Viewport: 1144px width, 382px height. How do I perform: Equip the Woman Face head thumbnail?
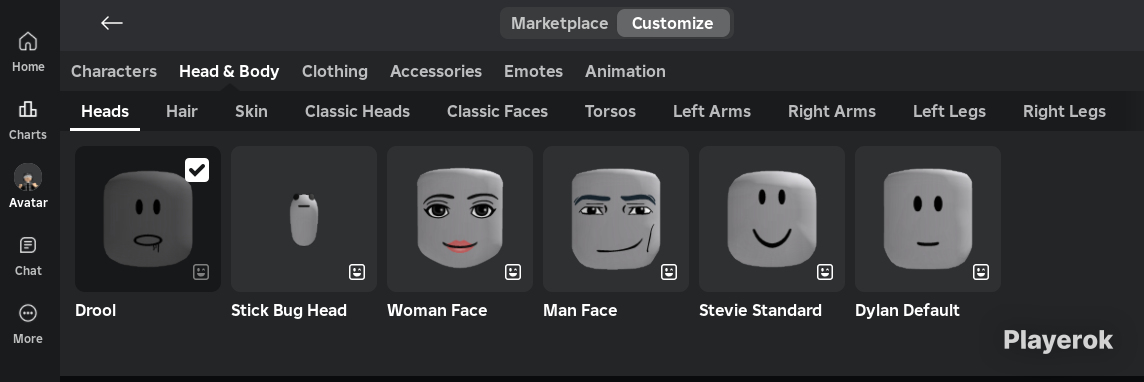click(x=460, y=219)
